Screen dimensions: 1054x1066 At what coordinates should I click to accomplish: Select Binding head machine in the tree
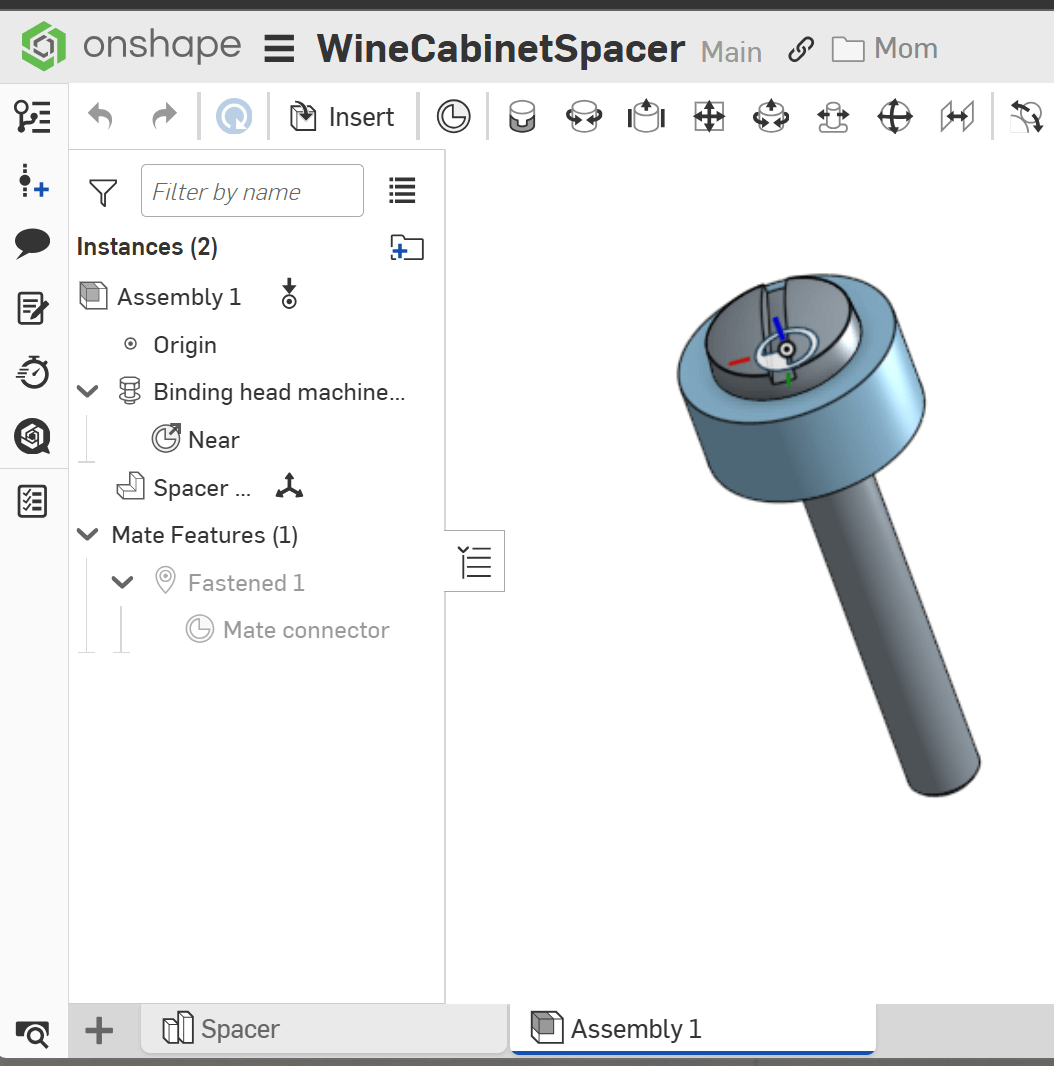pos(279,392)
